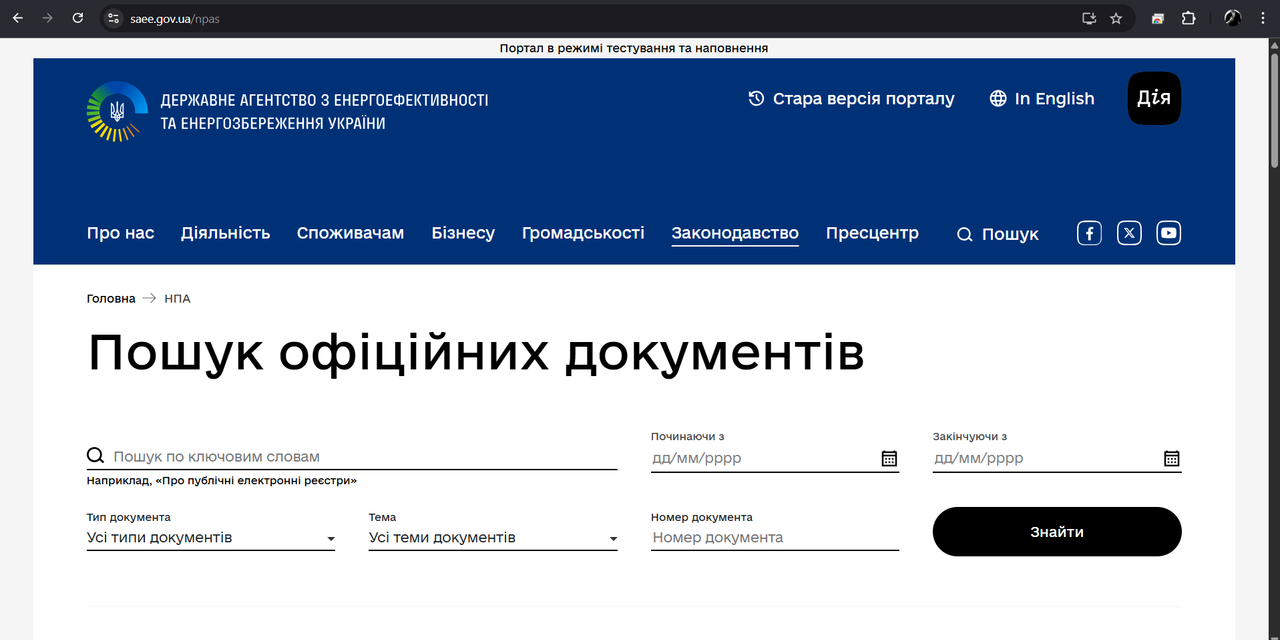Open the Пресцентр menu
The width and height of the screenshot is (1280, 640).
click(872, 233)
